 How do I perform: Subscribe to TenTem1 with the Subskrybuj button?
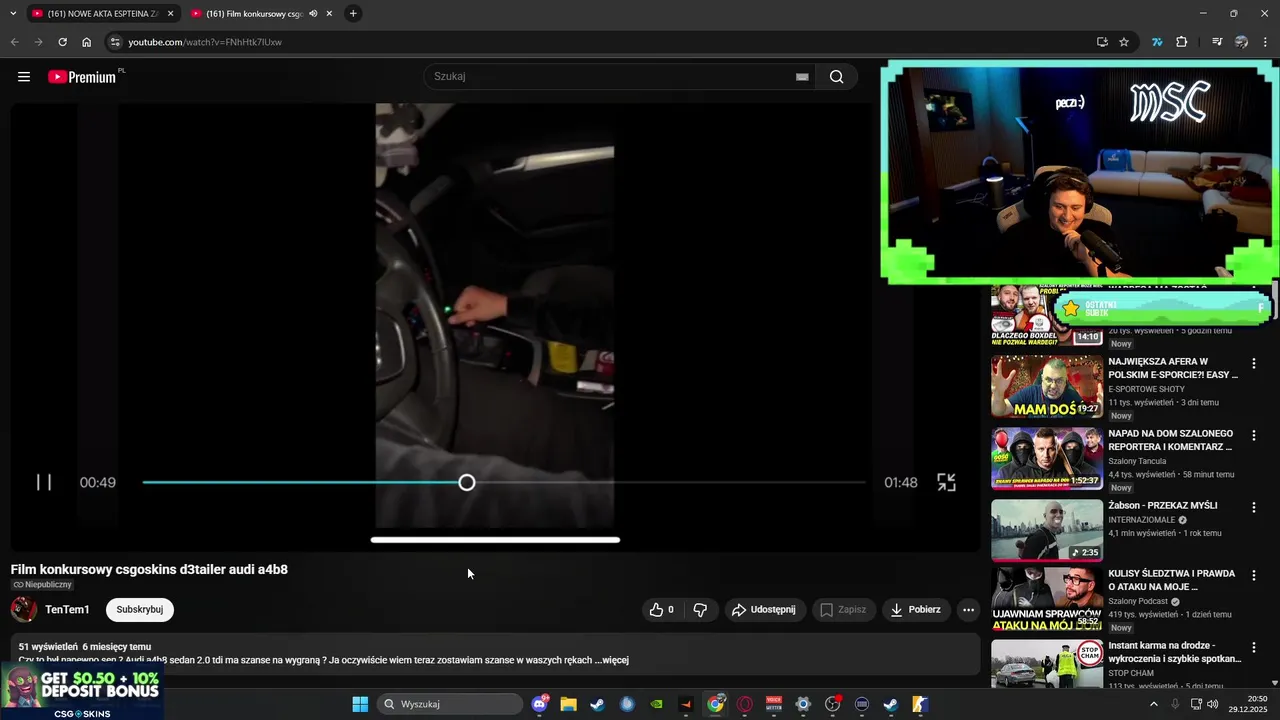point(140,609)
